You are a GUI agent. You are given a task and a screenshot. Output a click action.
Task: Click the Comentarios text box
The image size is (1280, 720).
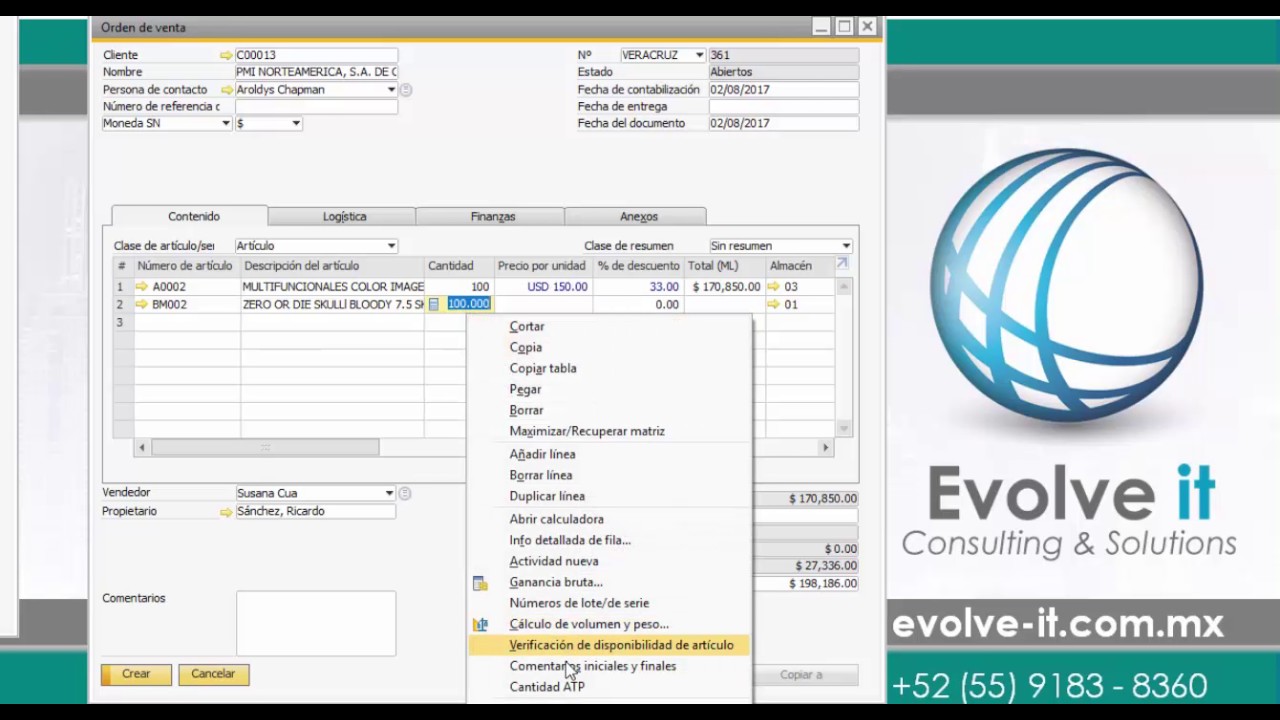click(316, 623)
